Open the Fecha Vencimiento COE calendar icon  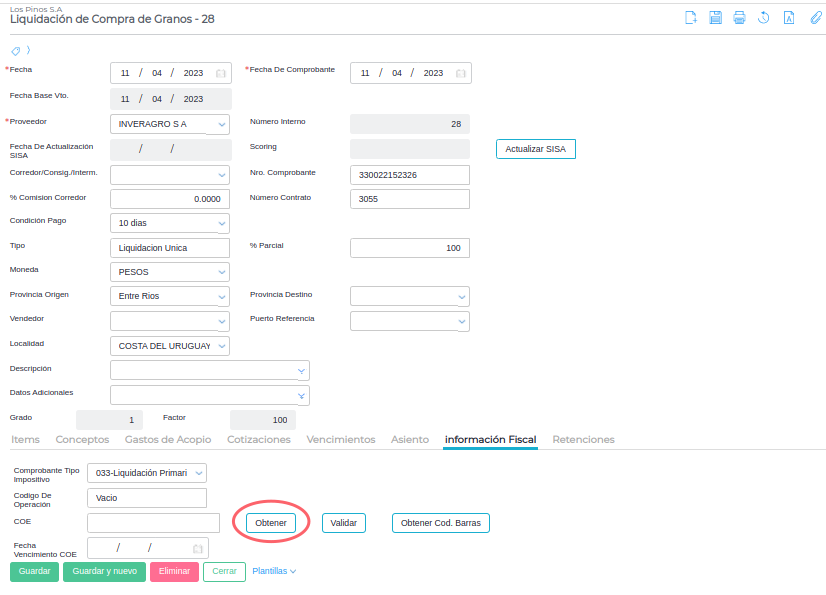(198, 548)
